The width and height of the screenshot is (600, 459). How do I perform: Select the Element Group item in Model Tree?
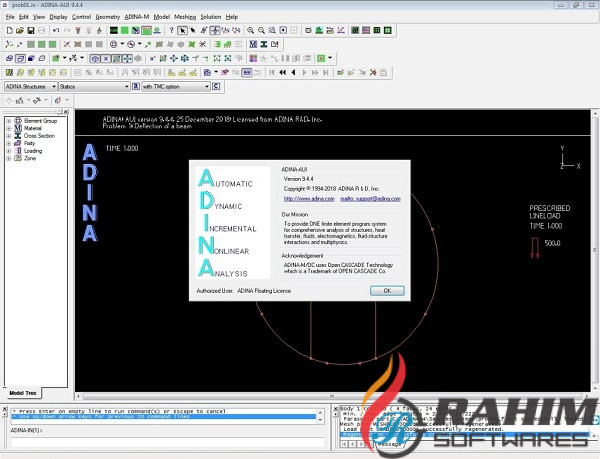[x=41, y=121]
